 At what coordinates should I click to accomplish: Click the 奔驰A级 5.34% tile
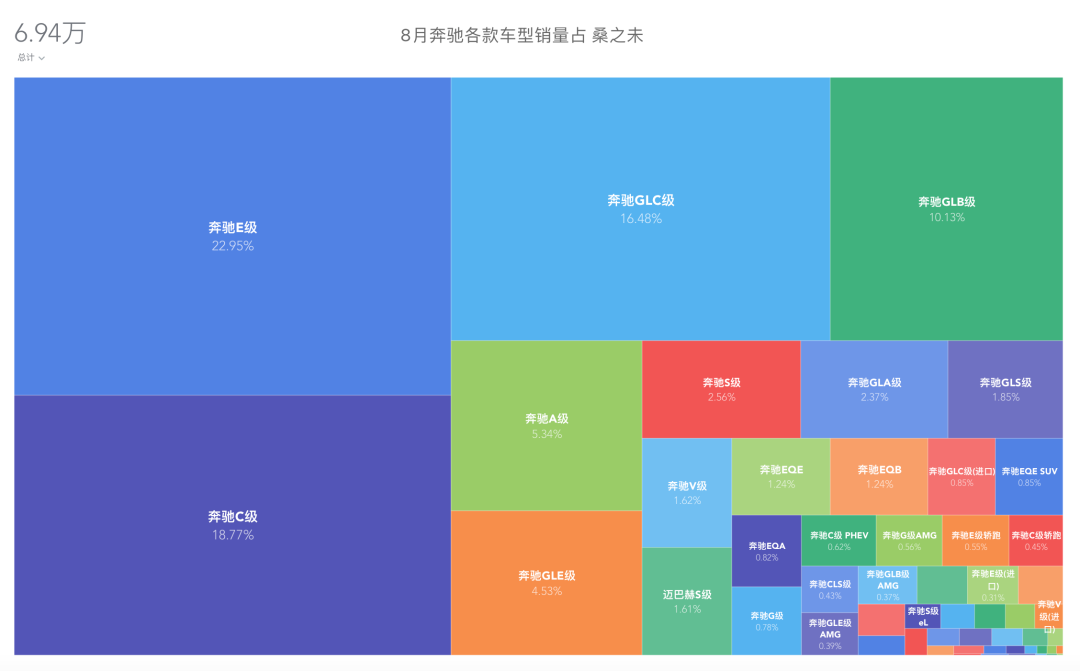546,425
